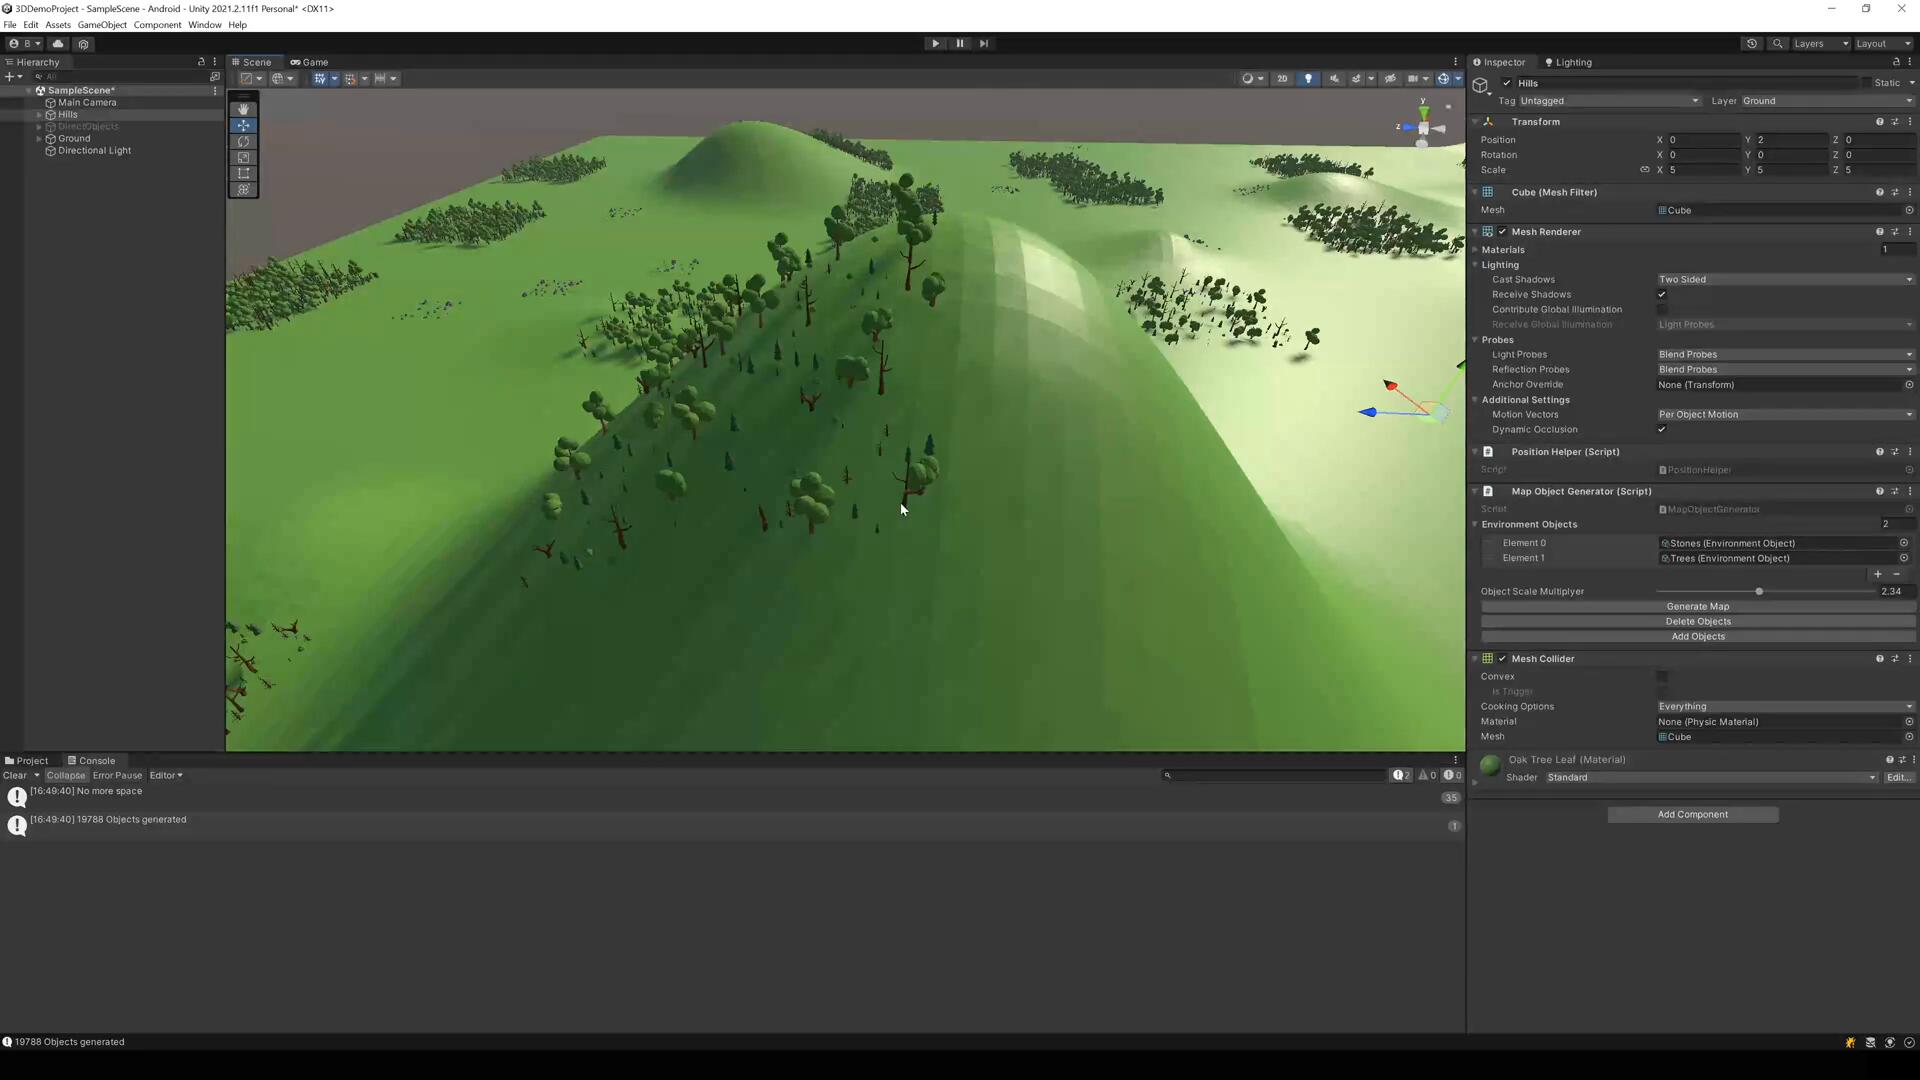Viewport: 1920px width, 1080px height.
Task: Select the Hand view tool
Action: 243,109
